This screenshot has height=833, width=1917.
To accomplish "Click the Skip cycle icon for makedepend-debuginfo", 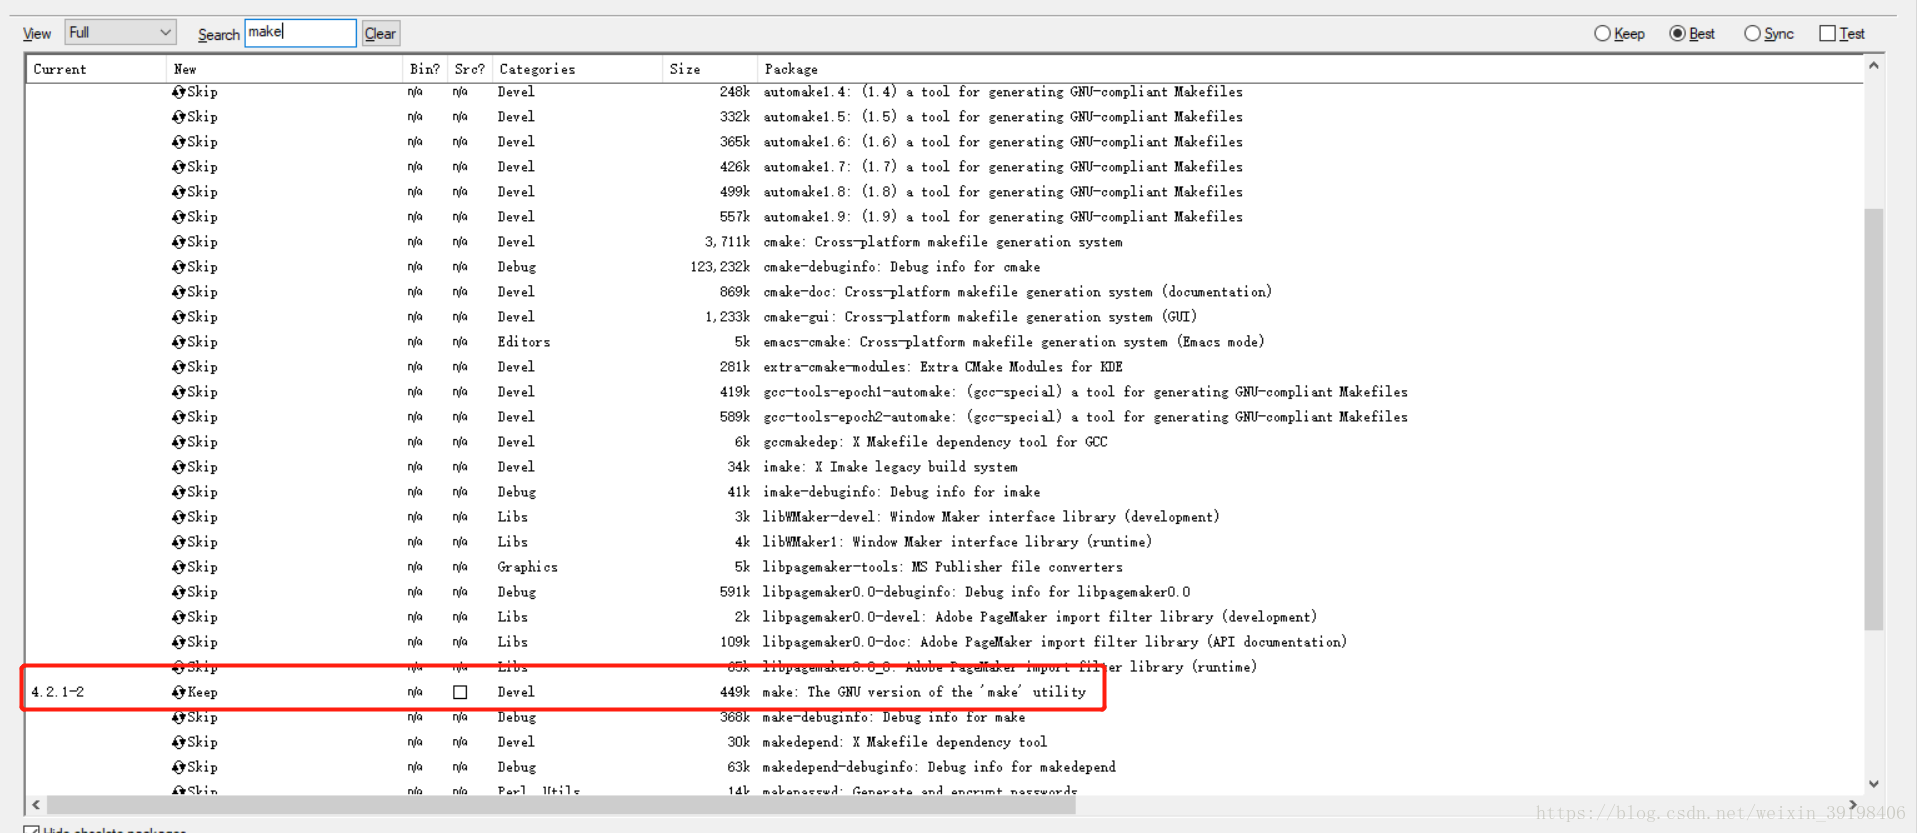I will [x=178, y=767].
